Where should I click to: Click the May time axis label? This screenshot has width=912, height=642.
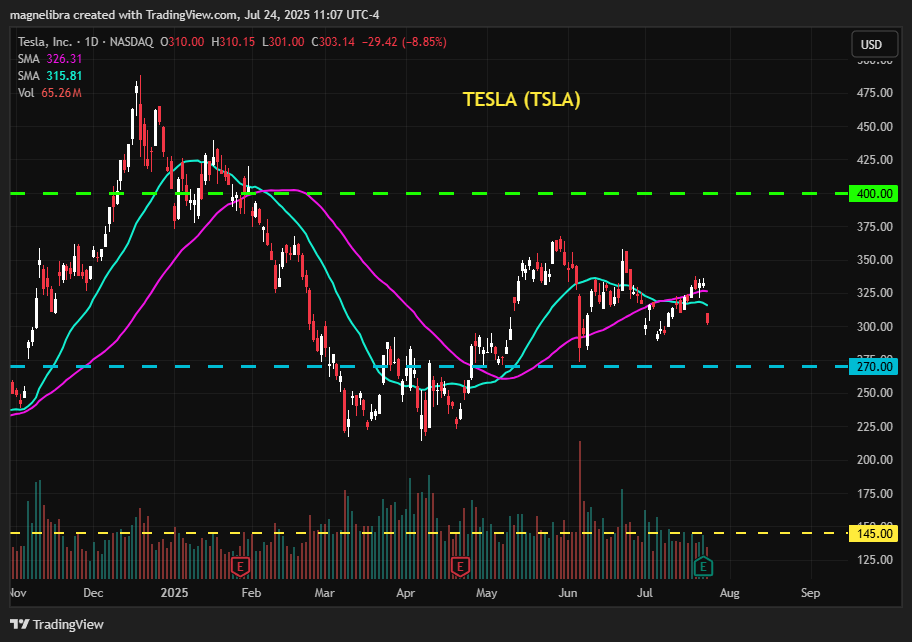coord(486,593)
